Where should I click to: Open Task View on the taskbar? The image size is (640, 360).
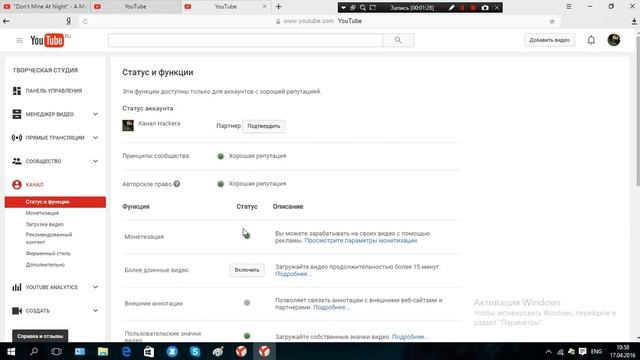click(56, 351)
